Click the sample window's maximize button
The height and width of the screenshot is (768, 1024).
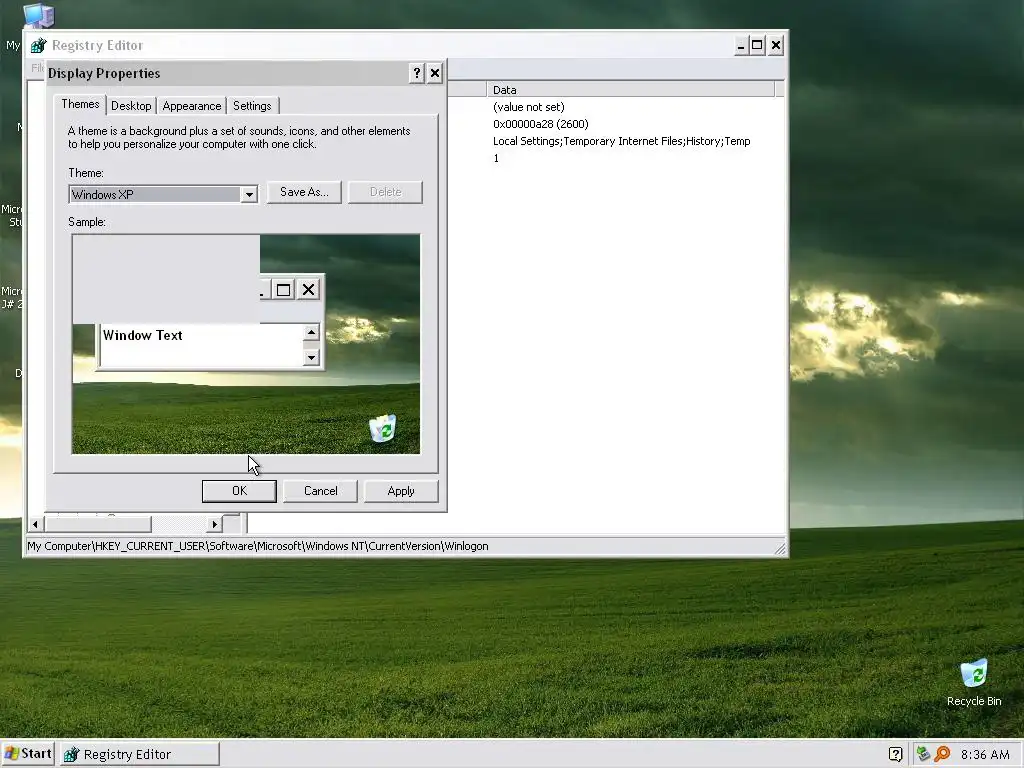click(283, 289)
